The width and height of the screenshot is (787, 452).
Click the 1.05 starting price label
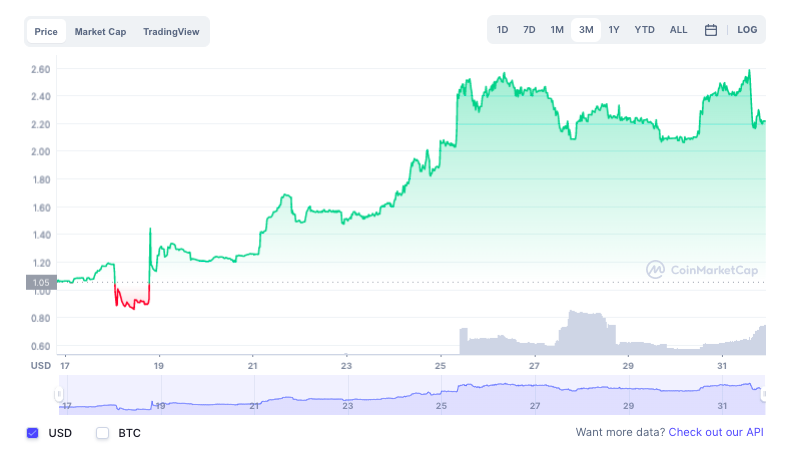41,283
